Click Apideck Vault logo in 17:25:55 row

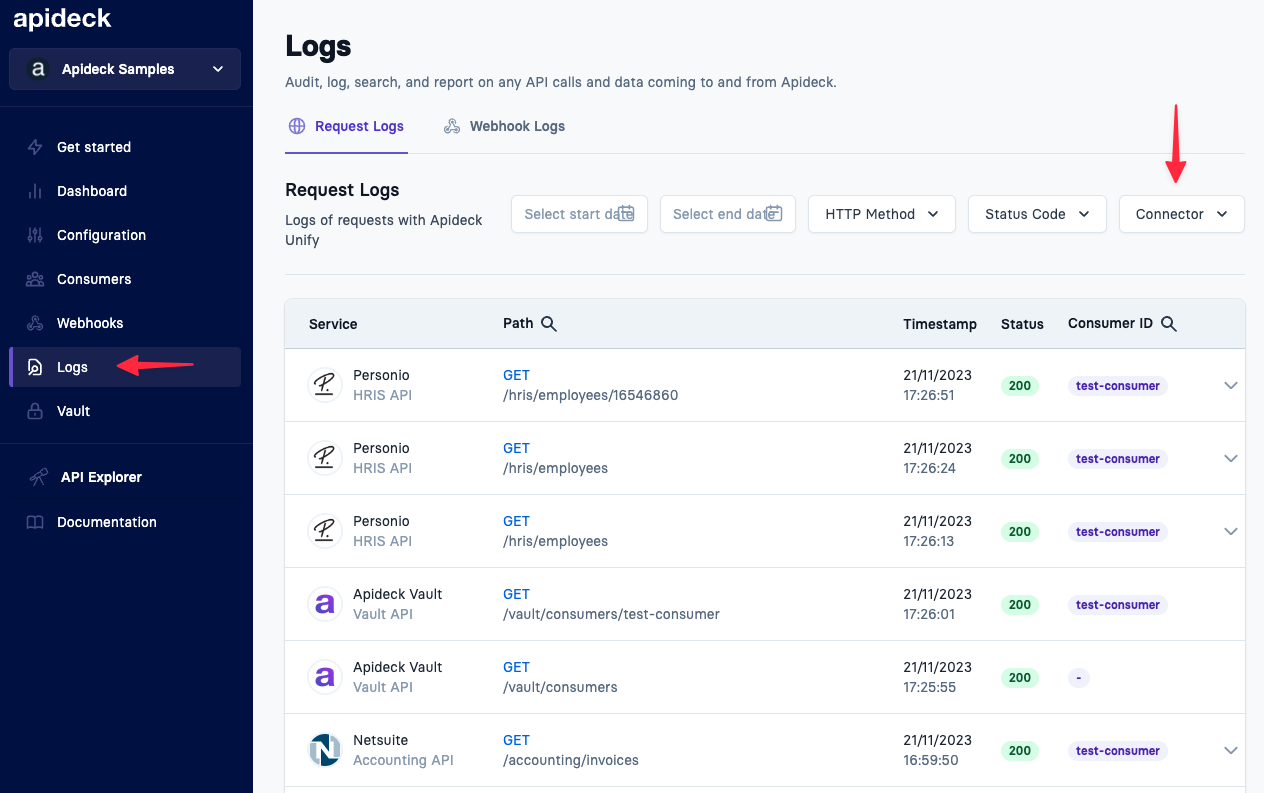click(324, 677)
